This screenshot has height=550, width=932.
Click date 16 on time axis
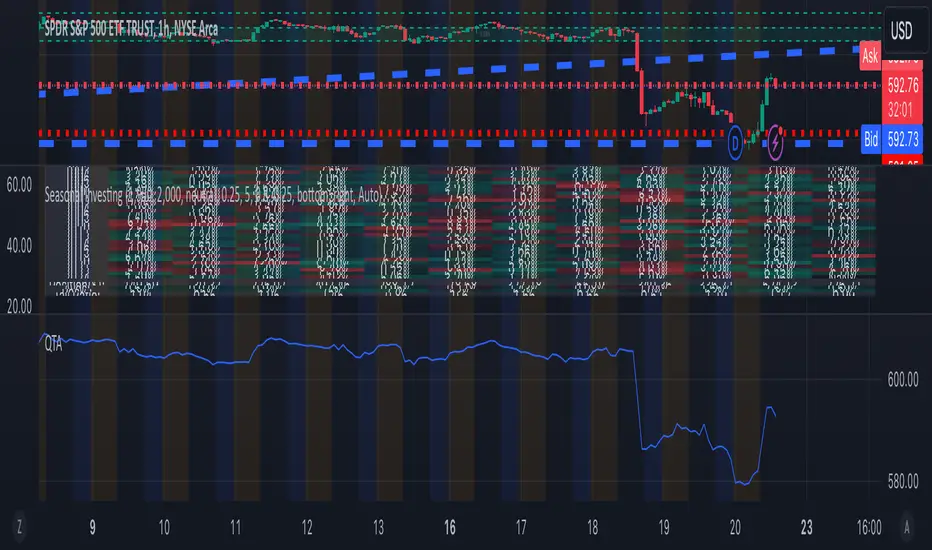450,527
